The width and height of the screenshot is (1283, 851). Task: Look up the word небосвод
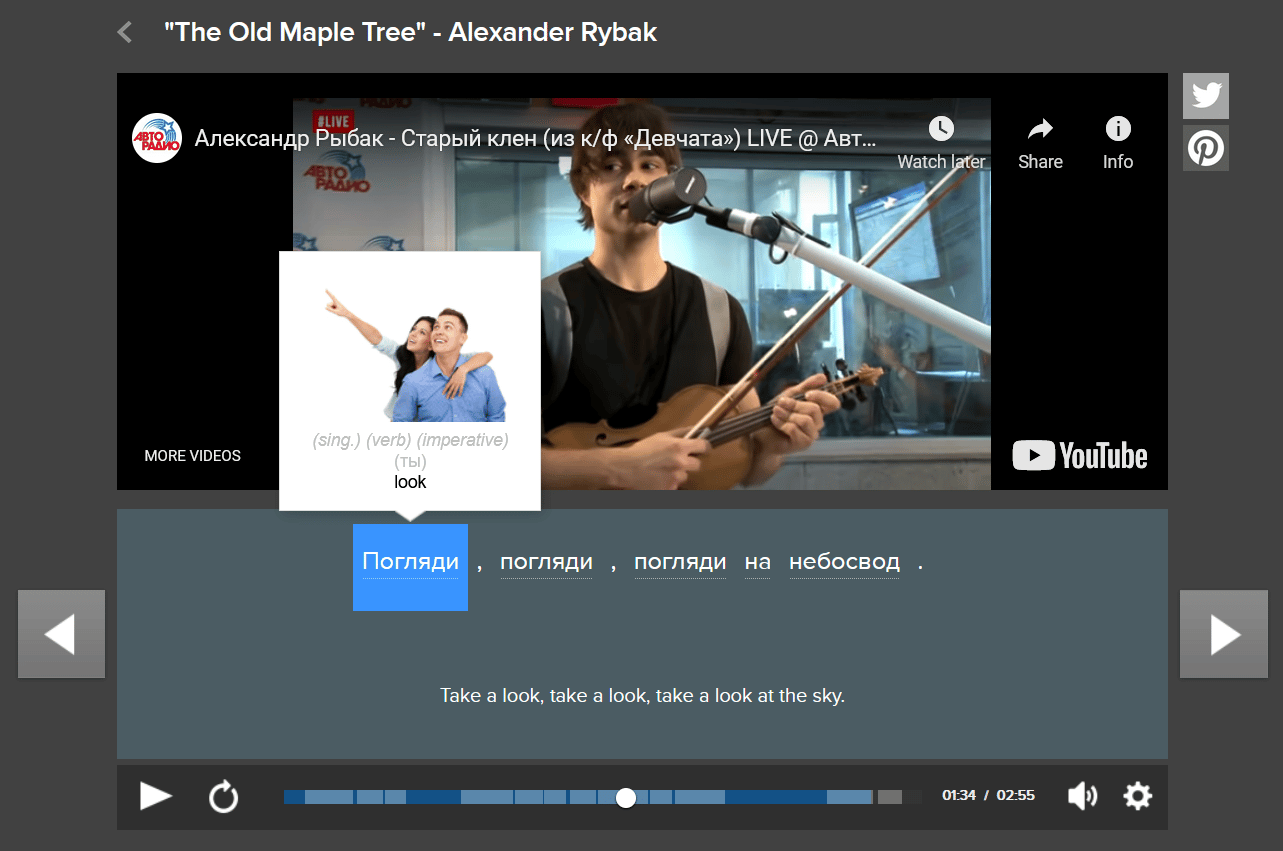click(844, 562)
